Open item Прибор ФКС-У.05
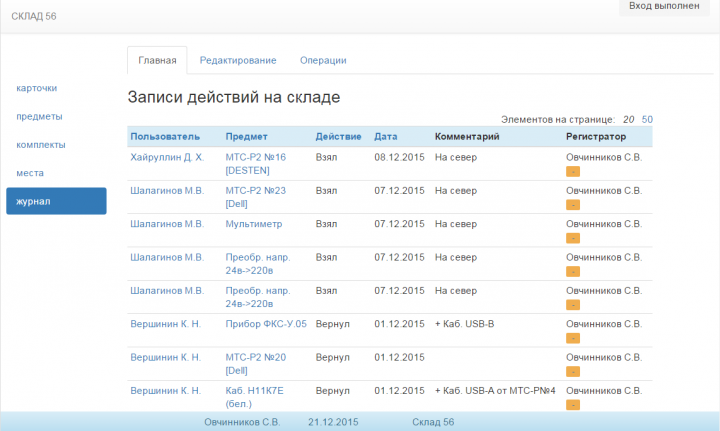Image resolution: width=720 pixels, height=431 pixels. tap(266, 324)
